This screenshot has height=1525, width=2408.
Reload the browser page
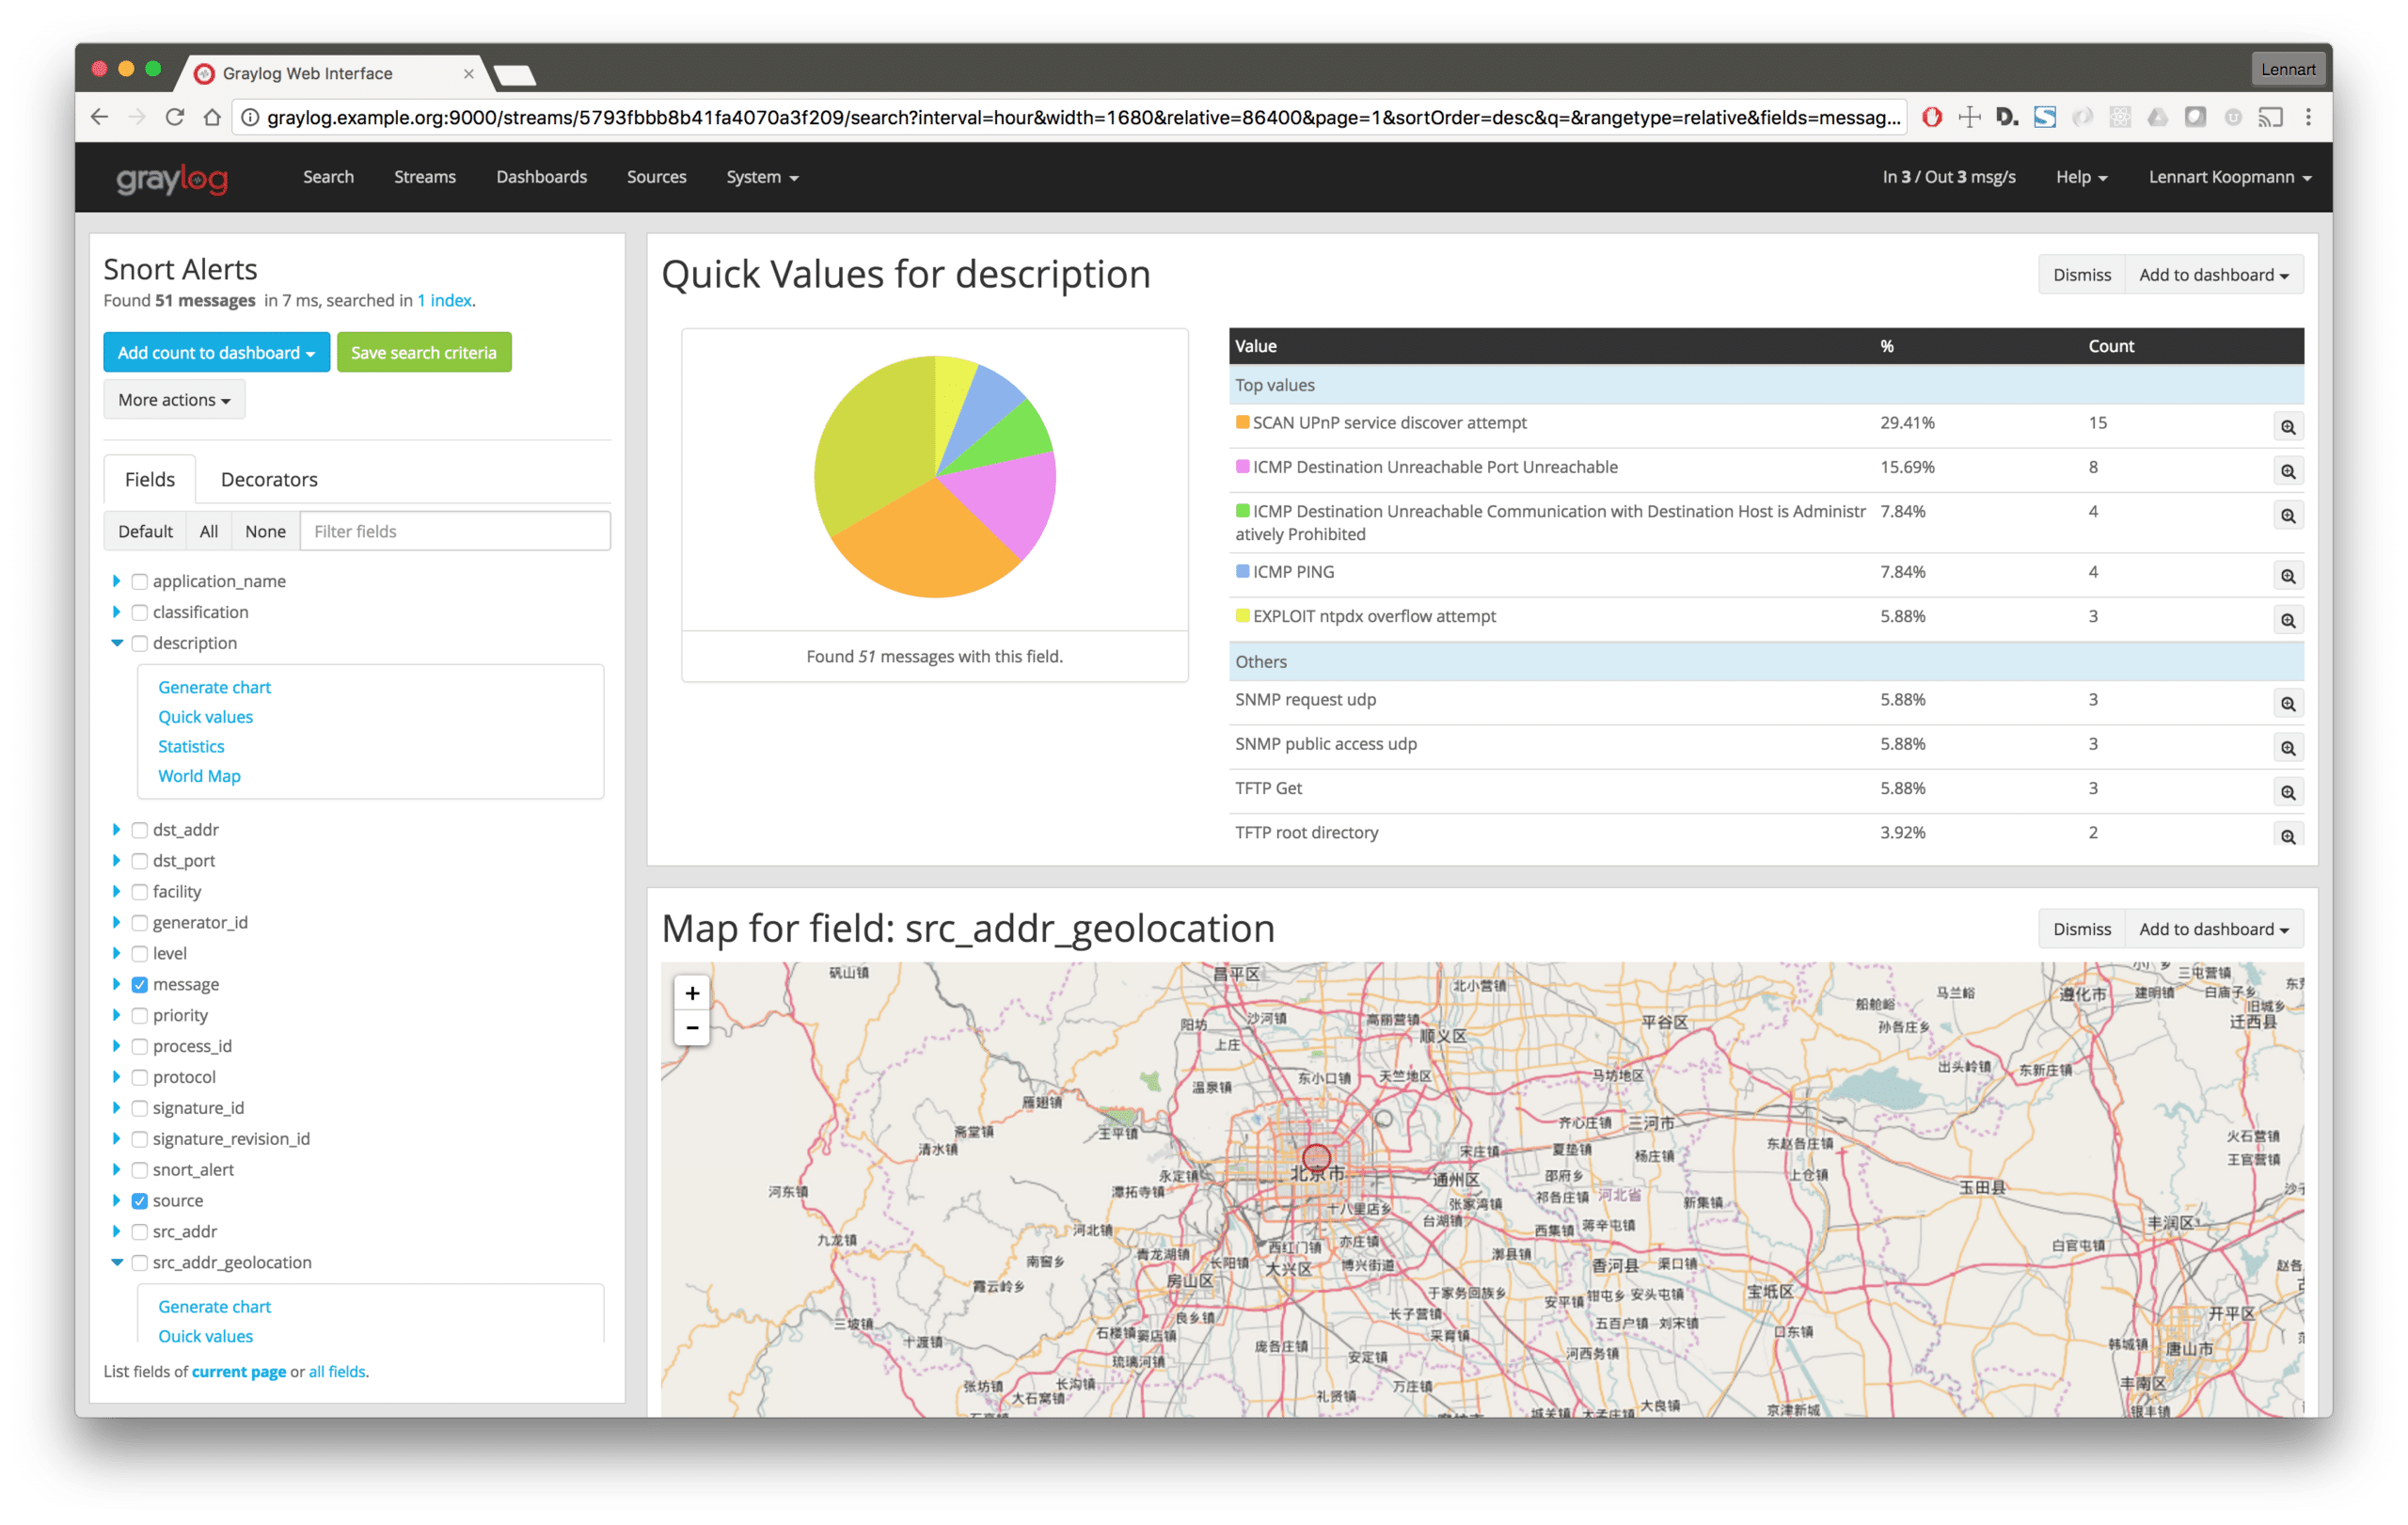[174, 117]
